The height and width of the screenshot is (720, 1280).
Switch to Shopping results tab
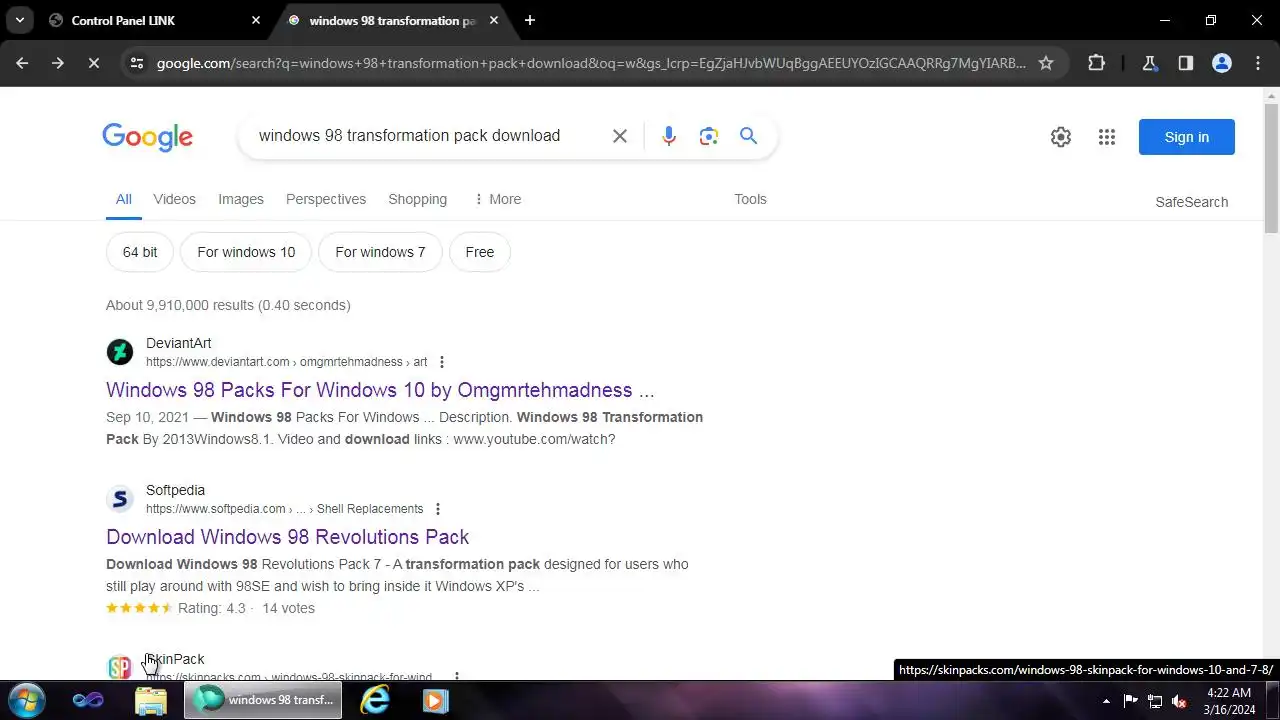(x=418, y=199)
